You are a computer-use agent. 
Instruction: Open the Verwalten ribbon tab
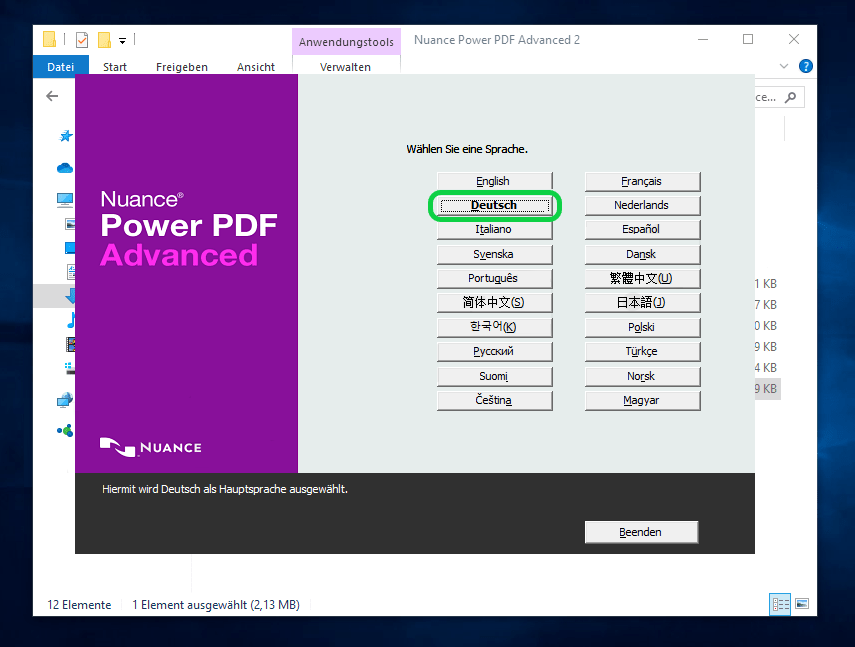click(x=345, y=67)
